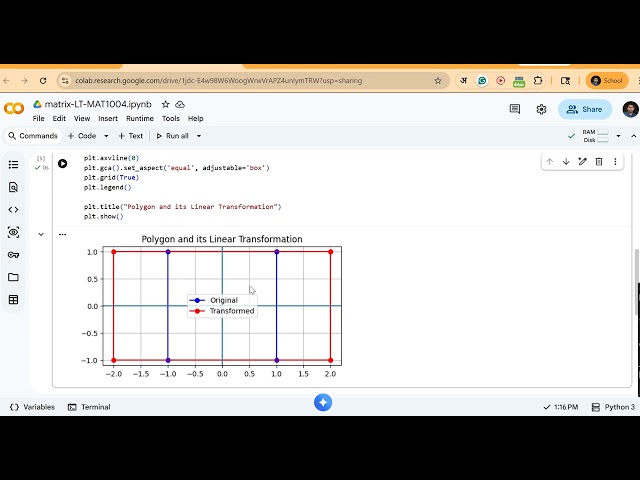This screenshot has width=640, height=480.
Task: Open more cell actions three-dot menu
Action: click(615, 162)
